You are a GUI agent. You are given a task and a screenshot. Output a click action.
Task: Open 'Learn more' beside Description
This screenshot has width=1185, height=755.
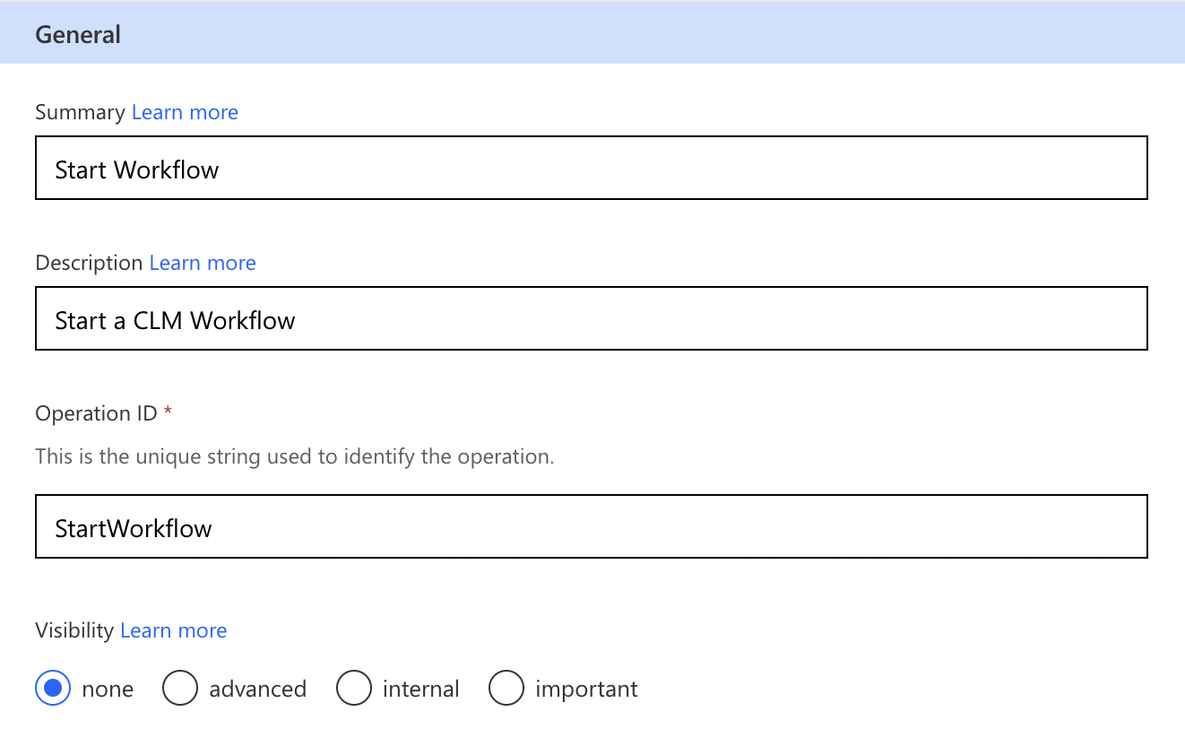point(202,263)
